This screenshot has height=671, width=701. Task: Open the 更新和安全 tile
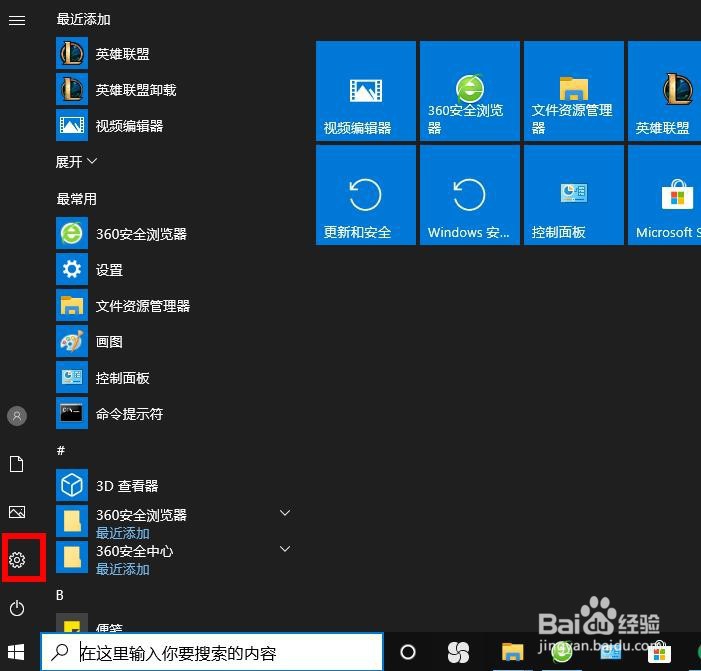366,195
